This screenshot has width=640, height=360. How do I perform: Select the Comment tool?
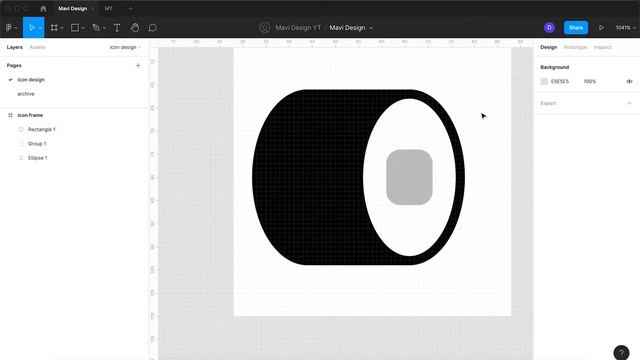[x=152, y=28]
